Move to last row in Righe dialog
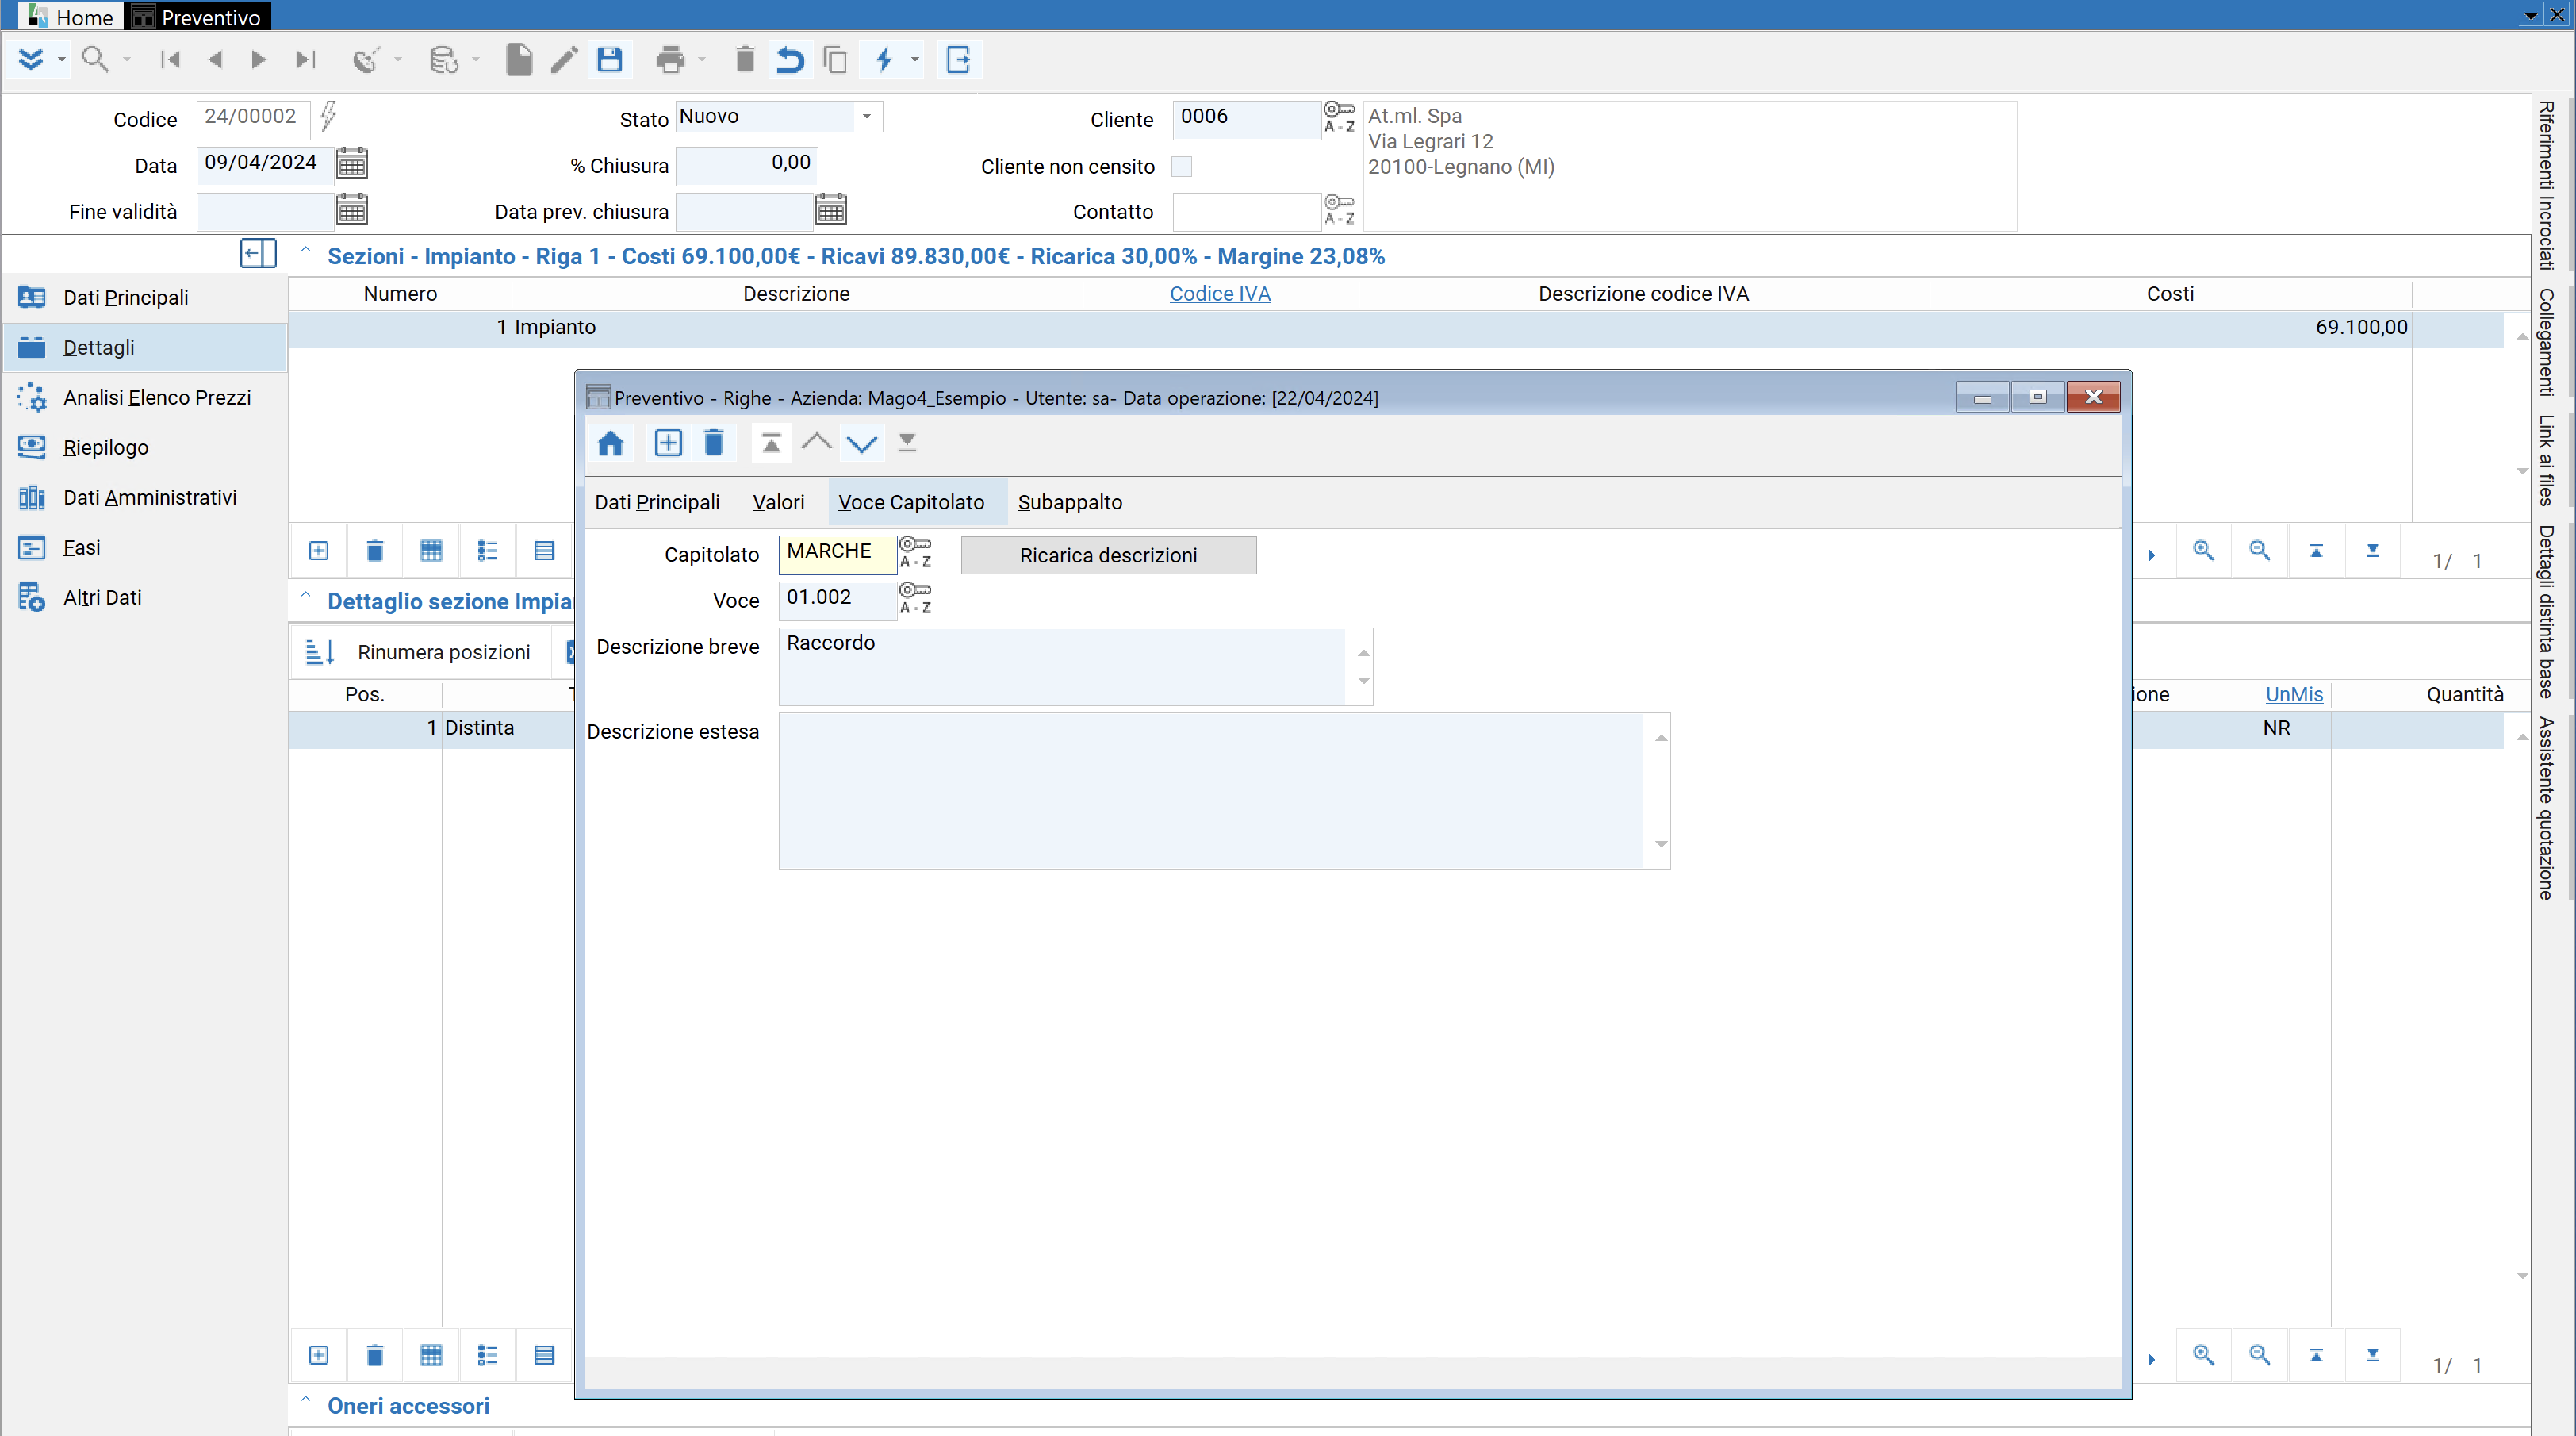Image resolution: width=2576 pixels, height=1436 pixels. 907,443
